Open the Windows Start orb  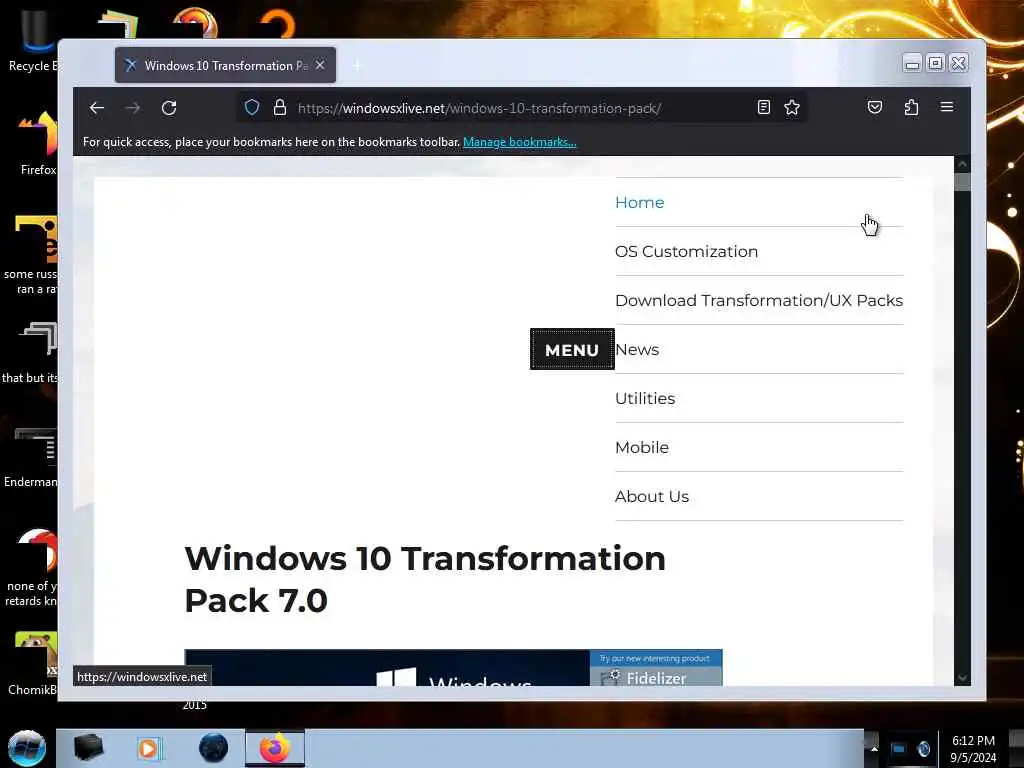coord(27,748)
